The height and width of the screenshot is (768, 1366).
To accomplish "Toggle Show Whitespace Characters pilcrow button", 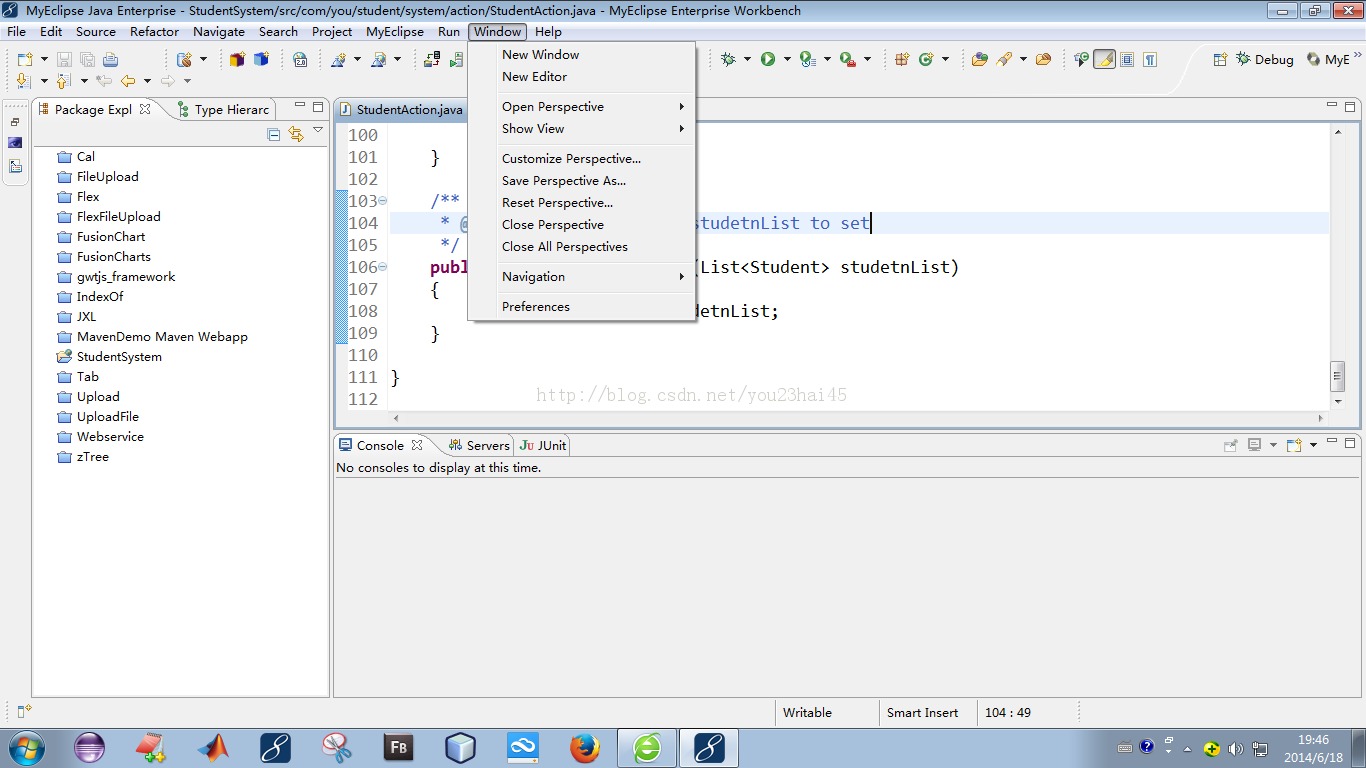I will coord(1150,60).
